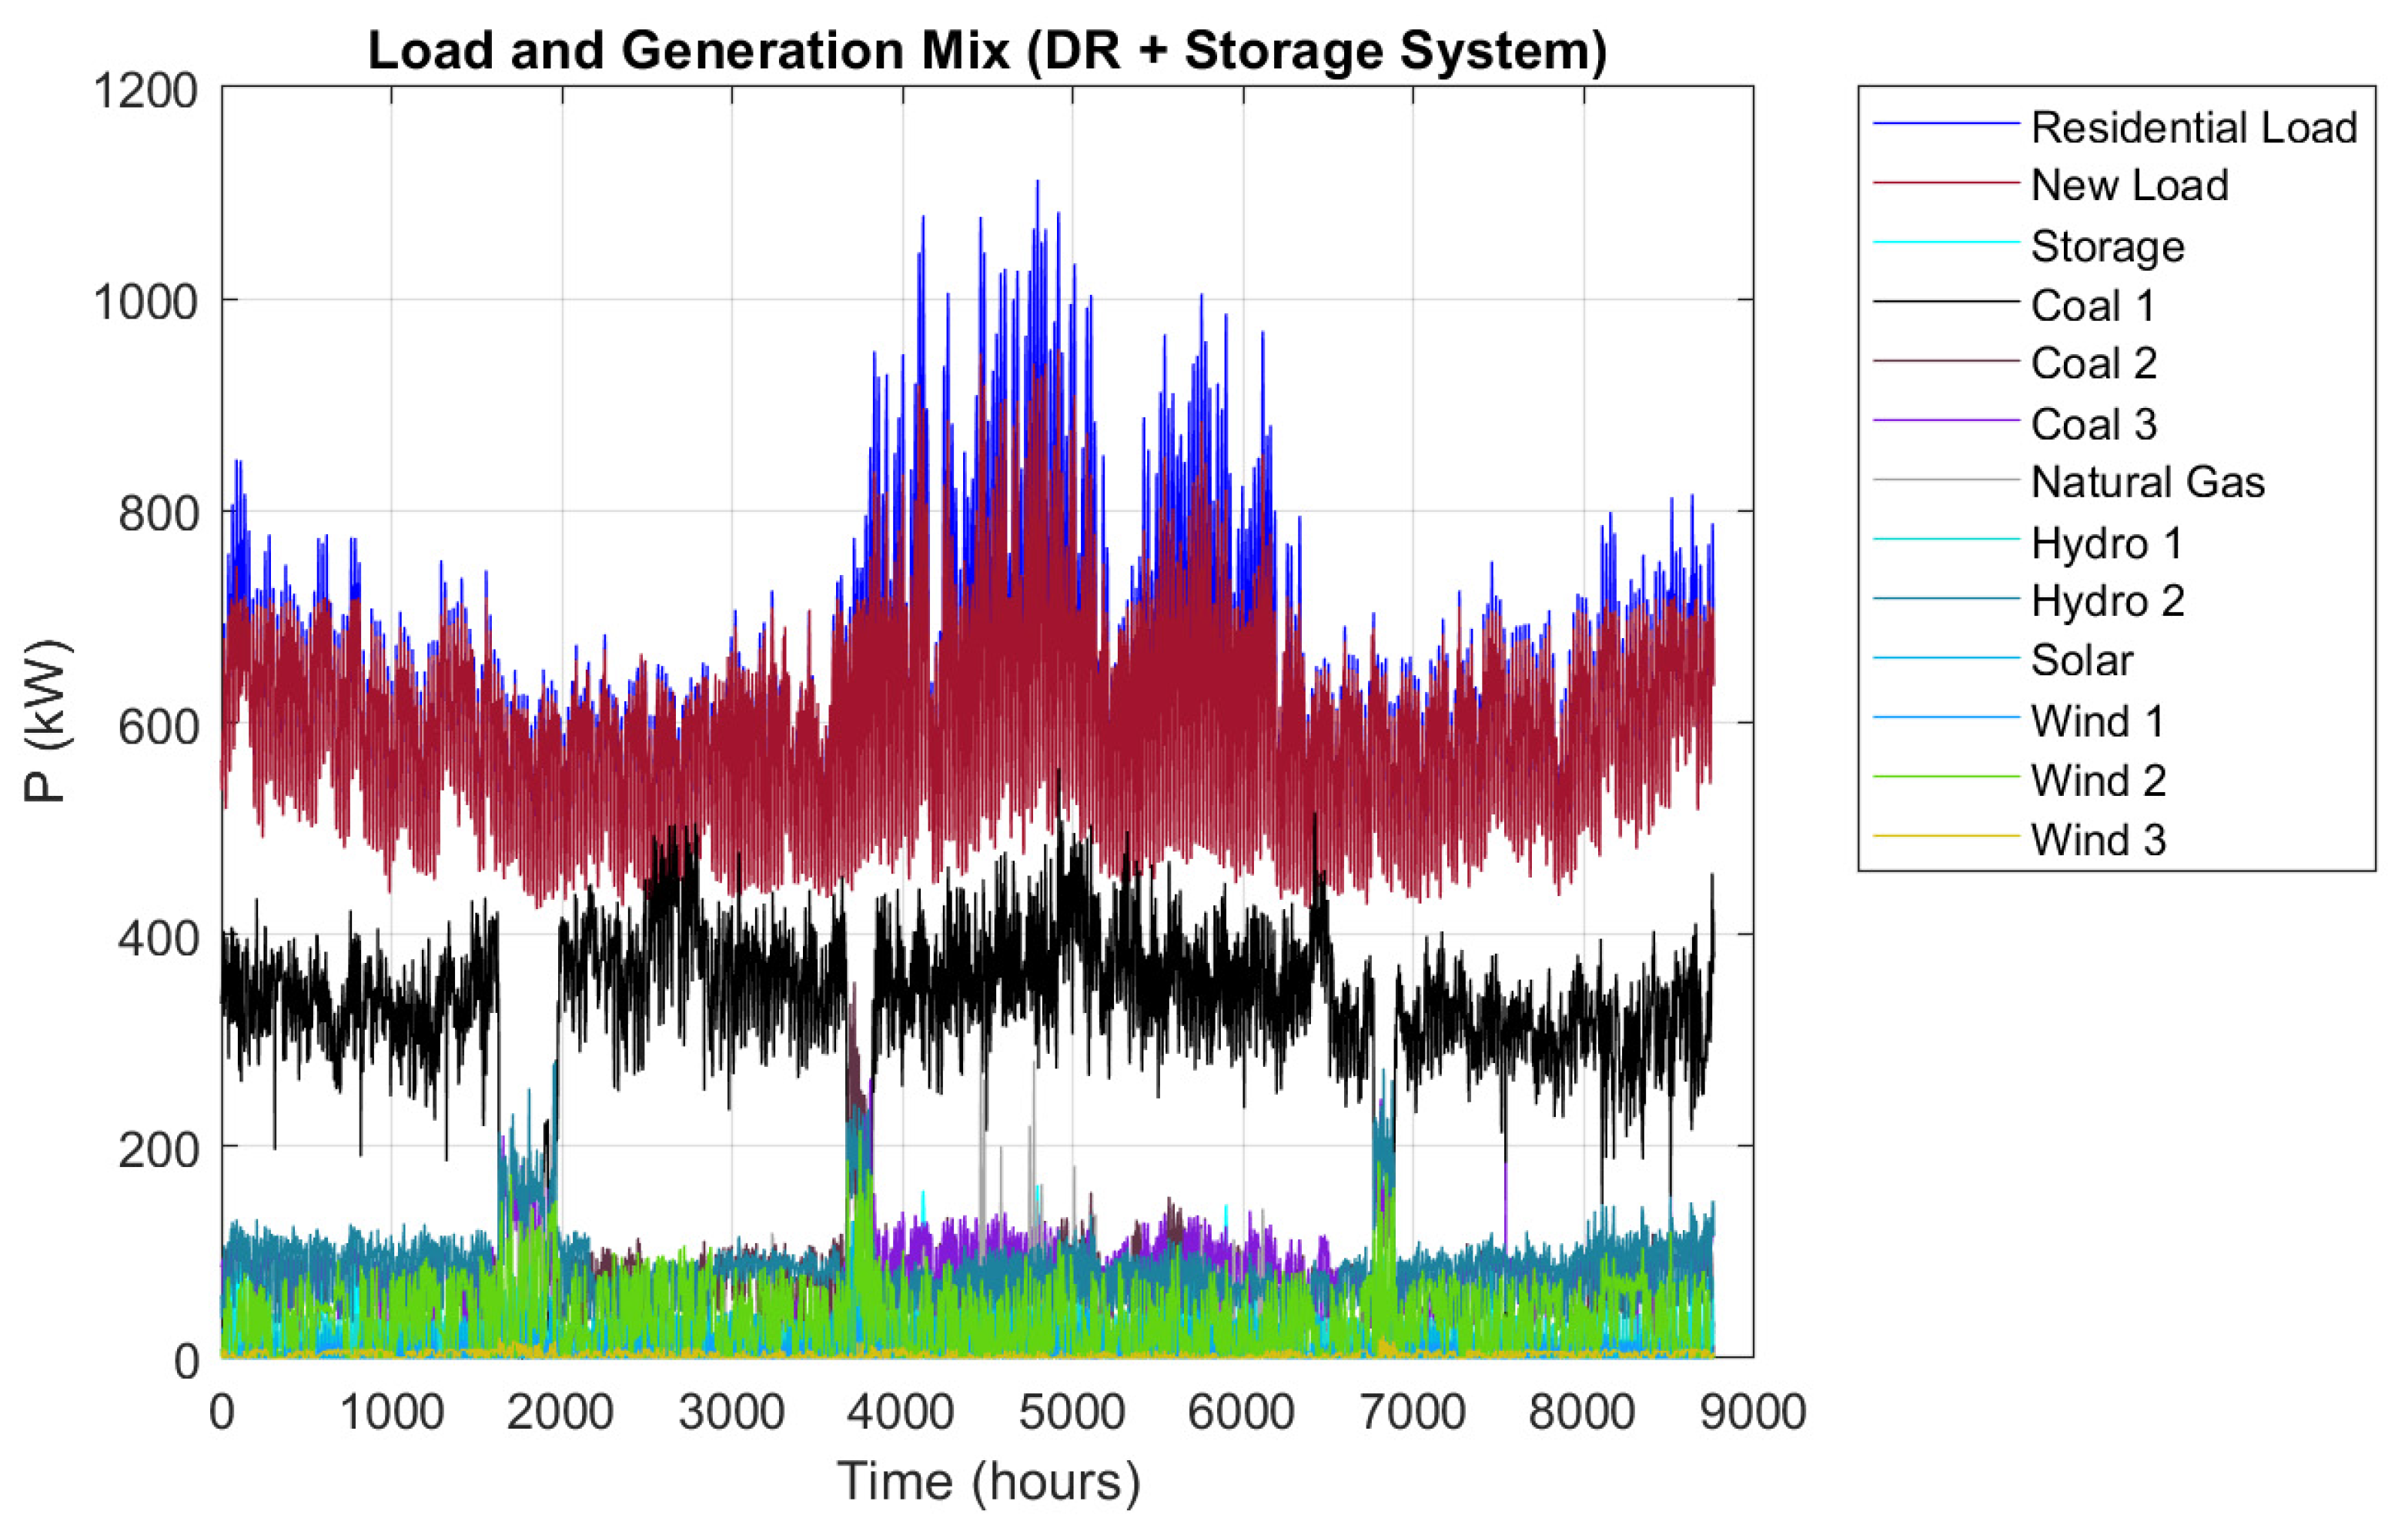Select the Hydro 1 legend label
This screenshot has height=1538, width=2408.
coord(2106,544)
